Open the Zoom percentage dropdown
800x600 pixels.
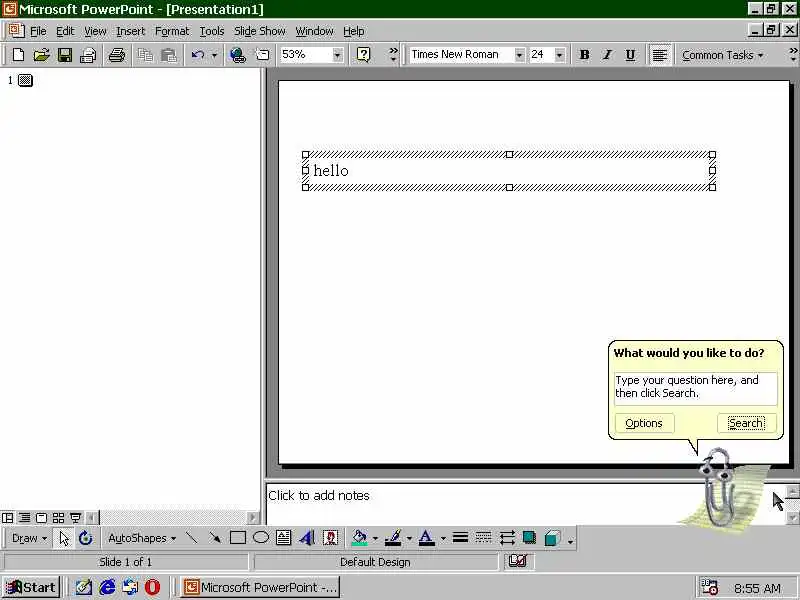point(337,55)
